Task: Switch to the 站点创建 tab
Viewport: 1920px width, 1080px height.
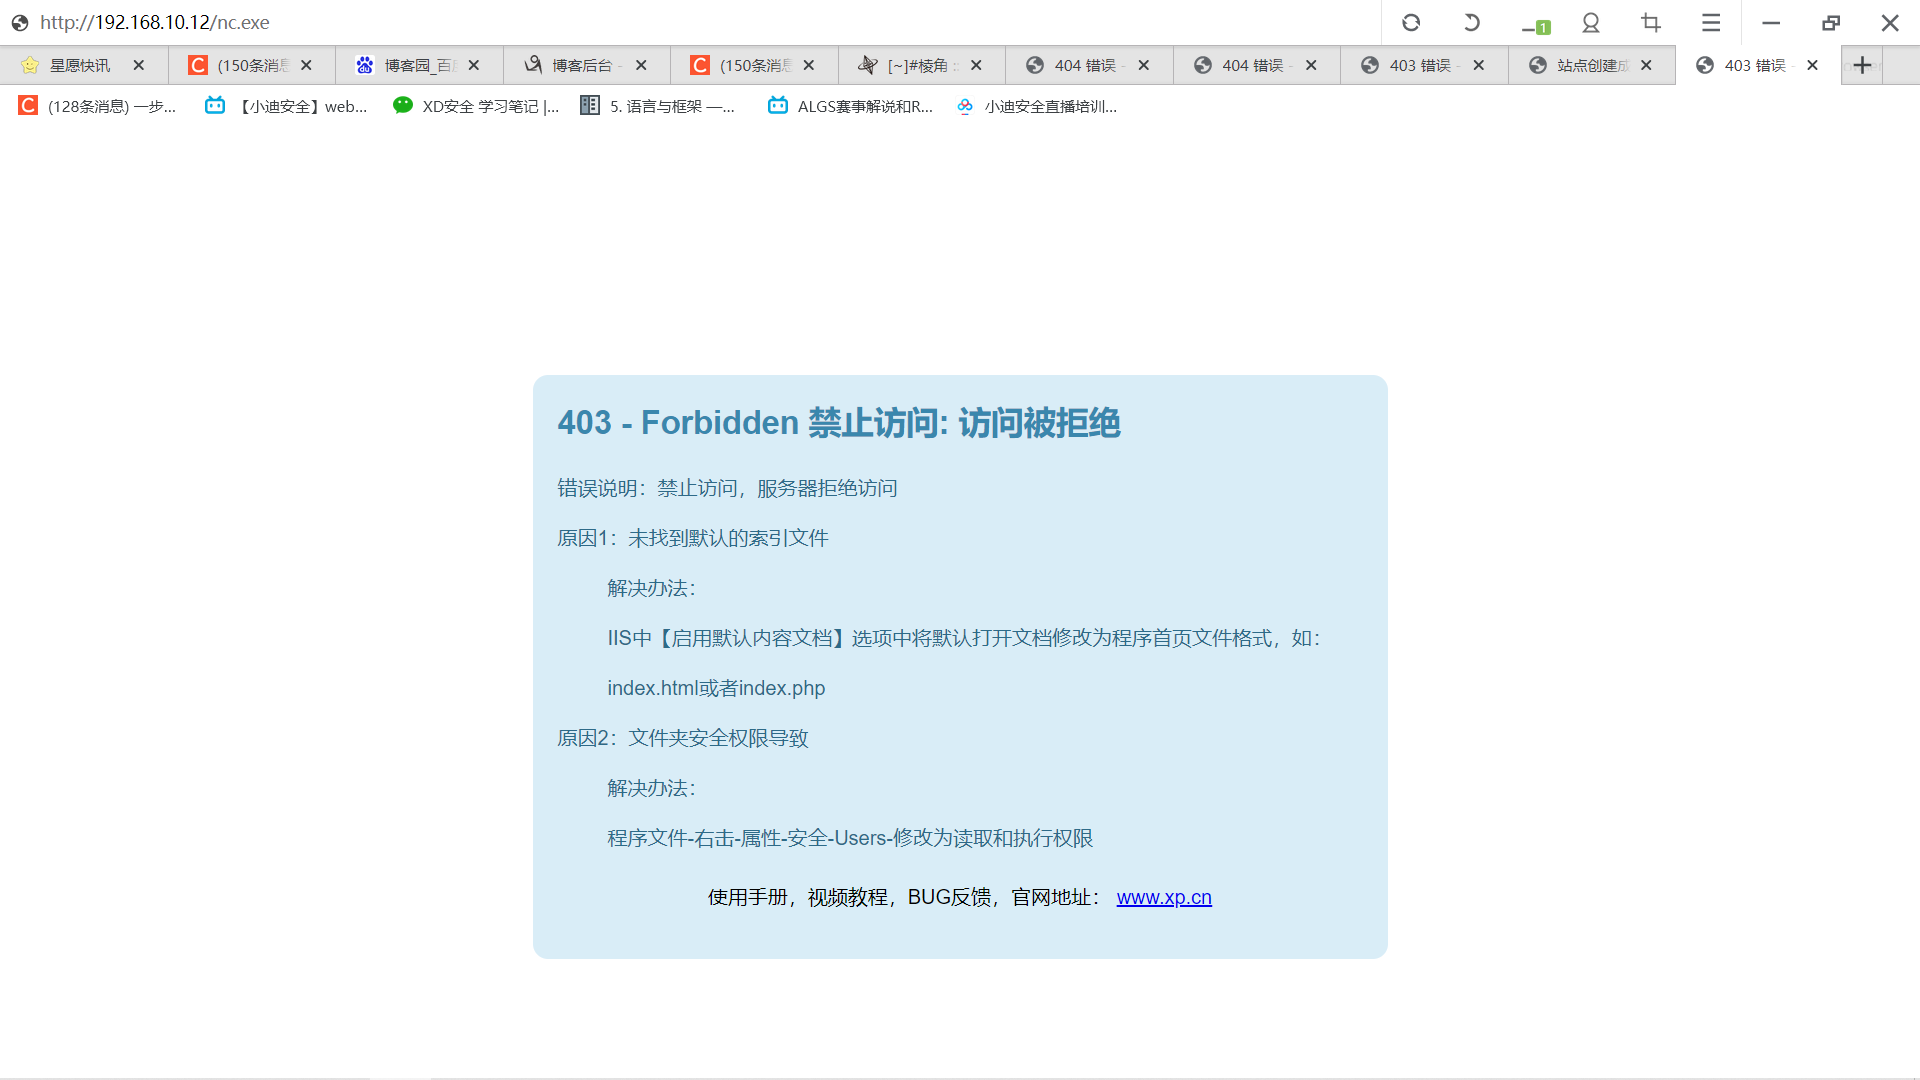Action: click(1590, 65)
